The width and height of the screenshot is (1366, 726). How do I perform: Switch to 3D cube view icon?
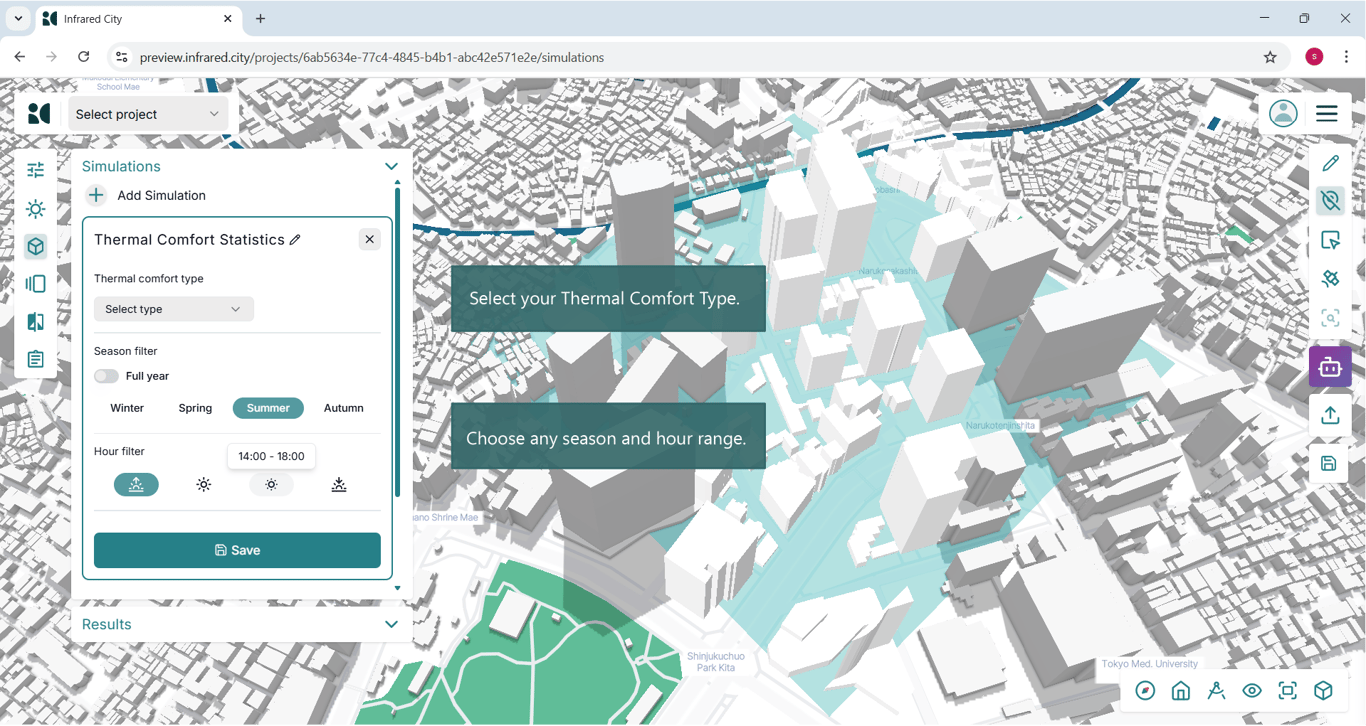coord(1323,691)
